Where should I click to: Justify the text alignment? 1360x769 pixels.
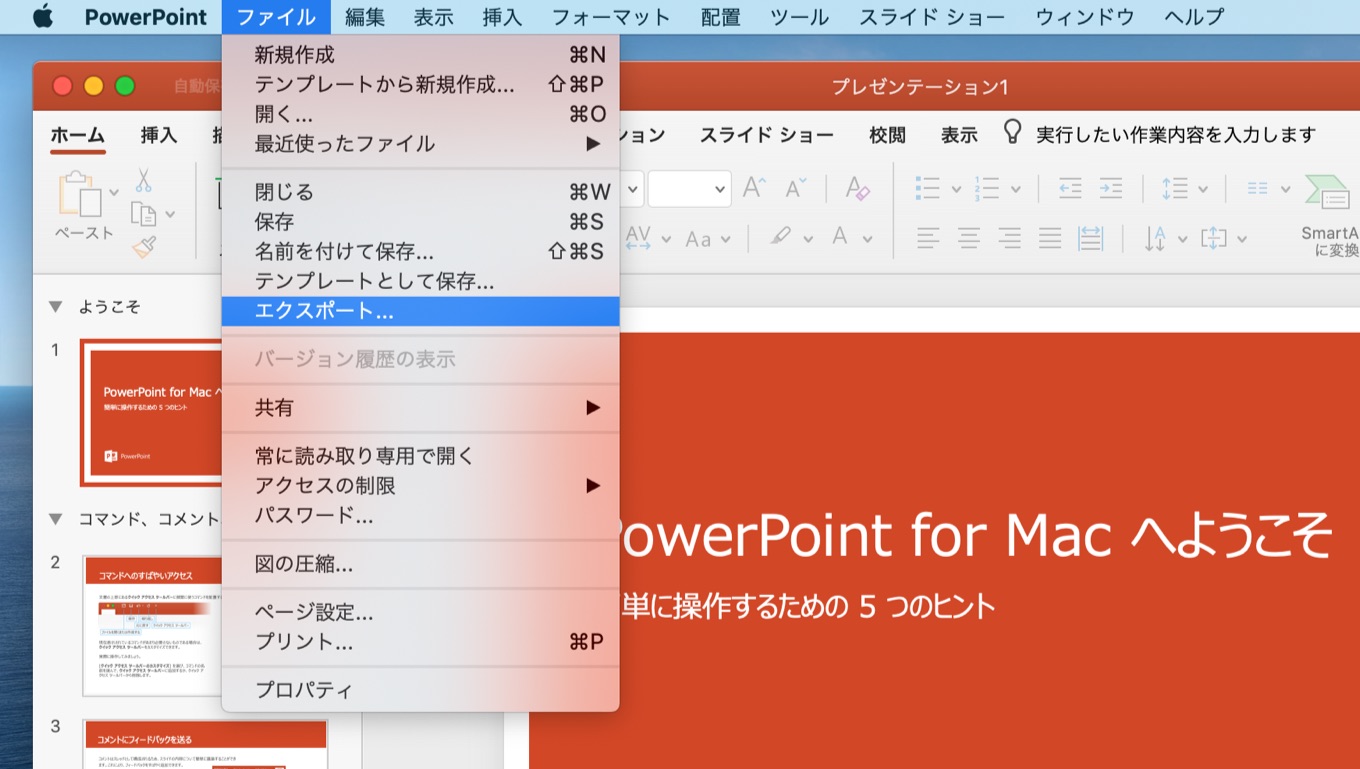coord(1050,238)
